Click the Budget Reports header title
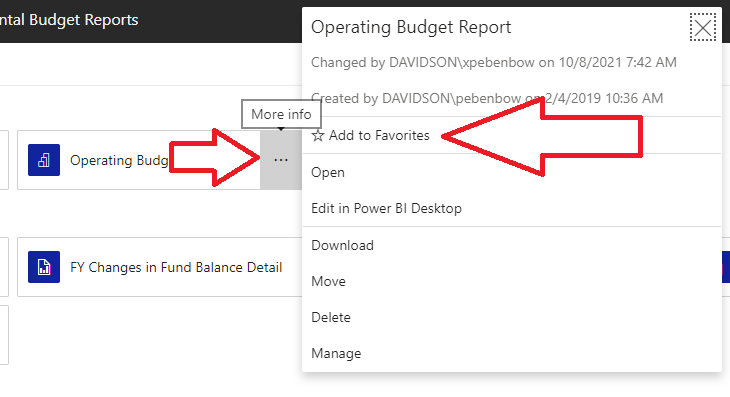Image resolution: width=730 pixels, height=397 pixels. [69, 20]
